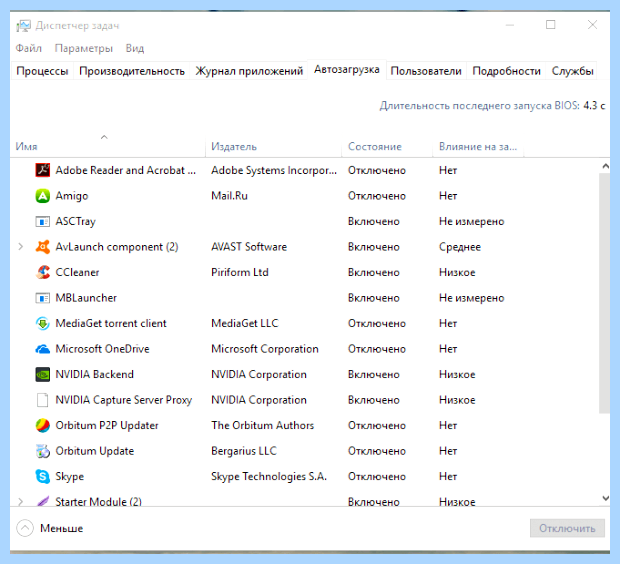620x564 pixels.
Task: Expand the Starter Module group
Action: pyautogui.click(x=21, y=502)
